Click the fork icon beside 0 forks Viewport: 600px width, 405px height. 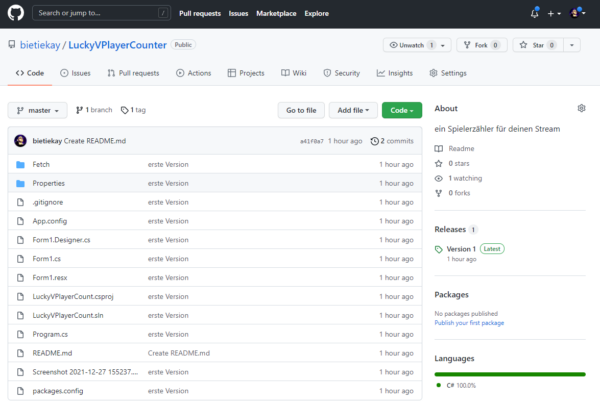pos(439,193)
